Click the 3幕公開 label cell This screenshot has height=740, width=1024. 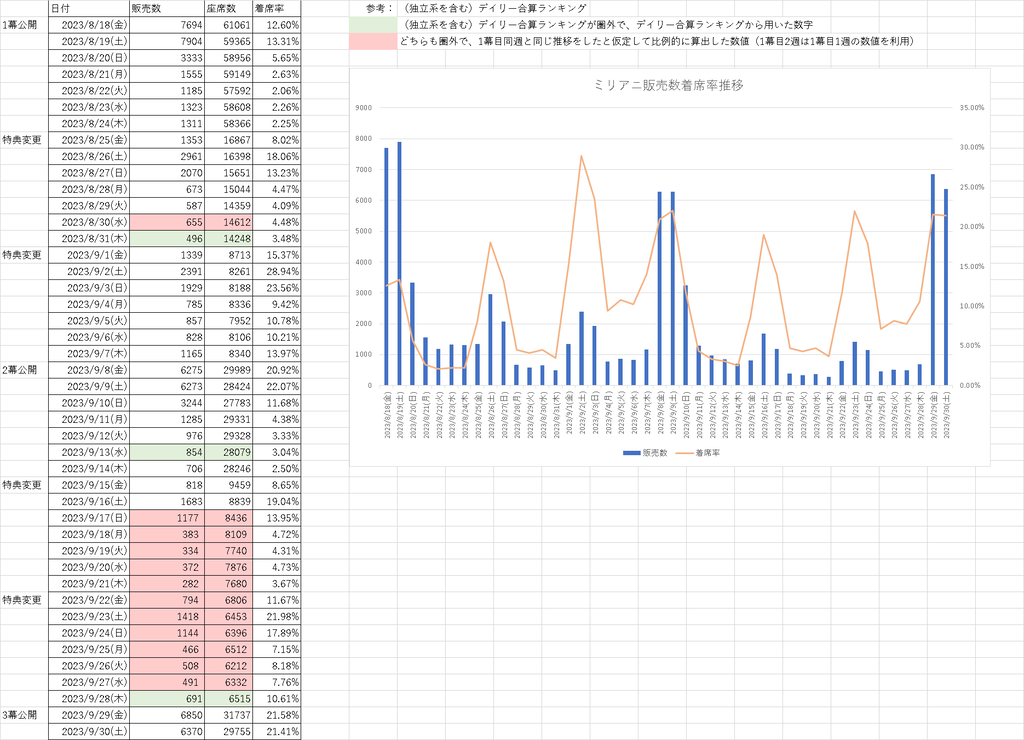[24, 715]
